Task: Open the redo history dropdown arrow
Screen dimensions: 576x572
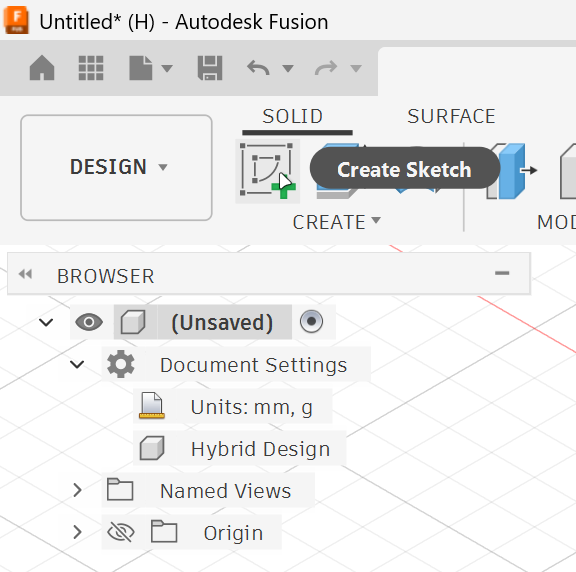Action: click(356, 68)
